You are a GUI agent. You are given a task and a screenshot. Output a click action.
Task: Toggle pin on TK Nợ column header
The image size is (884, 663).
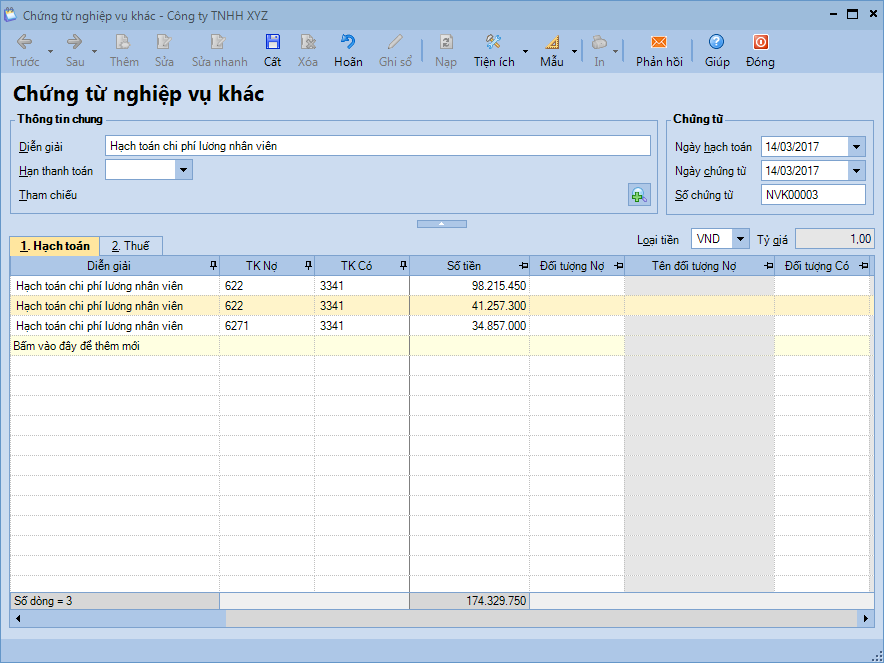308,266
